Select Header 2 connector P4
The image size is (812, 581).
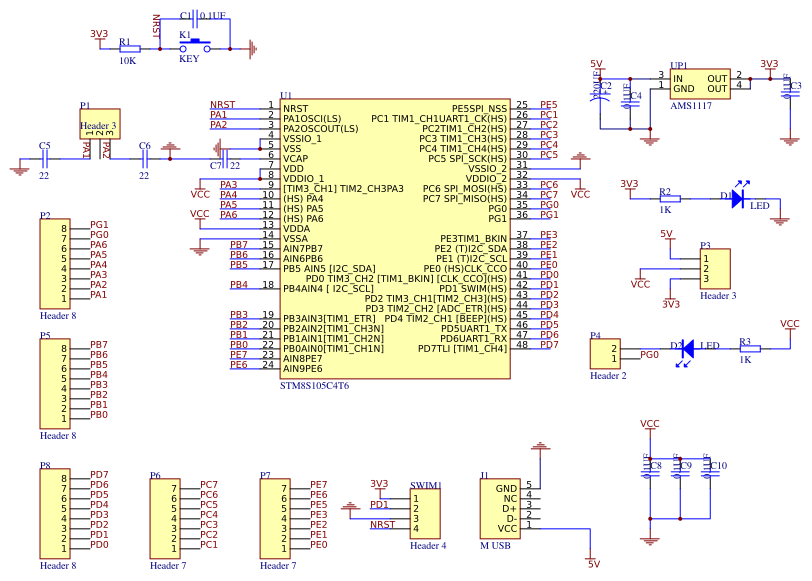(x=606, y=350)
